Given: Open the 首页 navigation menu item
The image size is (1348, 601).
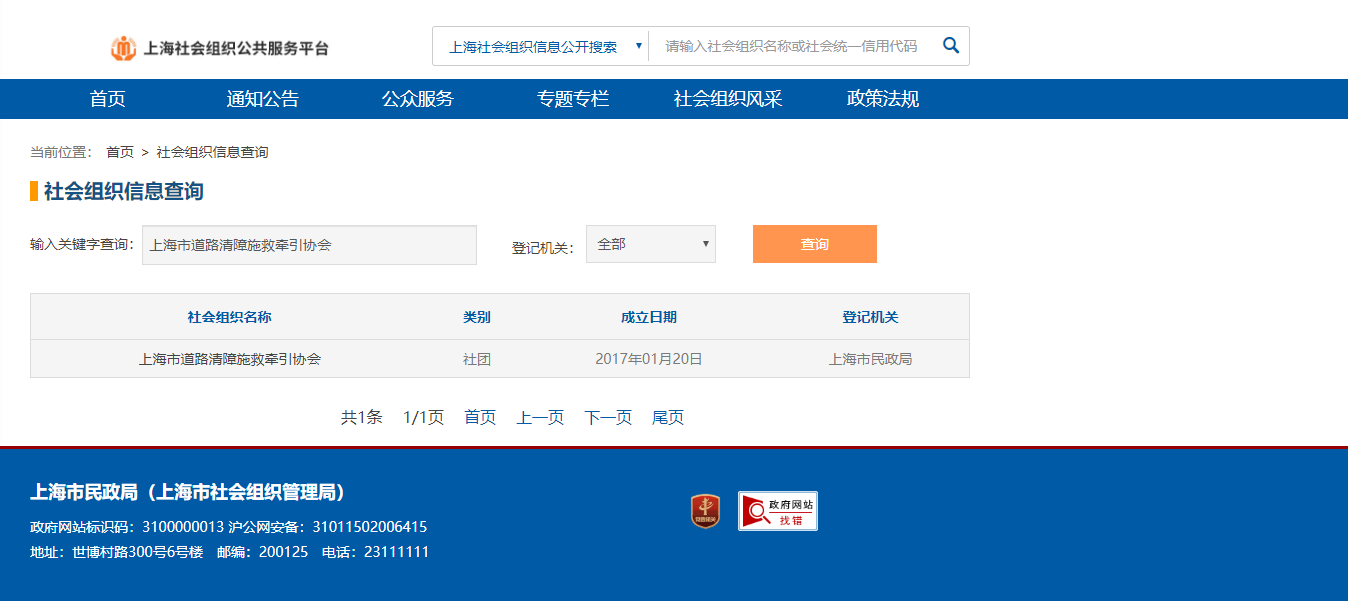Looking at the screenshot, I should [x=107, y=99].
